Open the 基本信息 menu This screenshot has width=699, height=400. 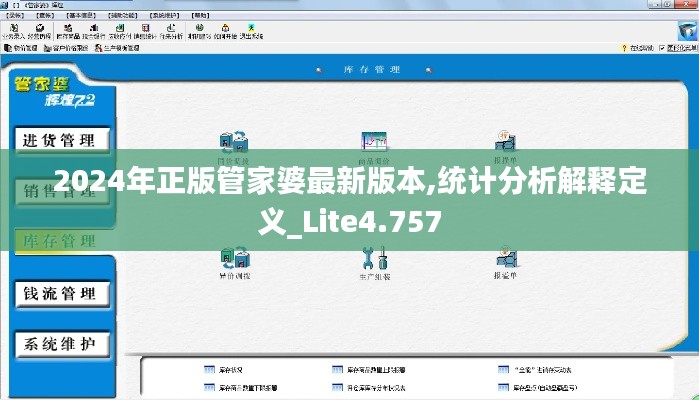point(81,15)
